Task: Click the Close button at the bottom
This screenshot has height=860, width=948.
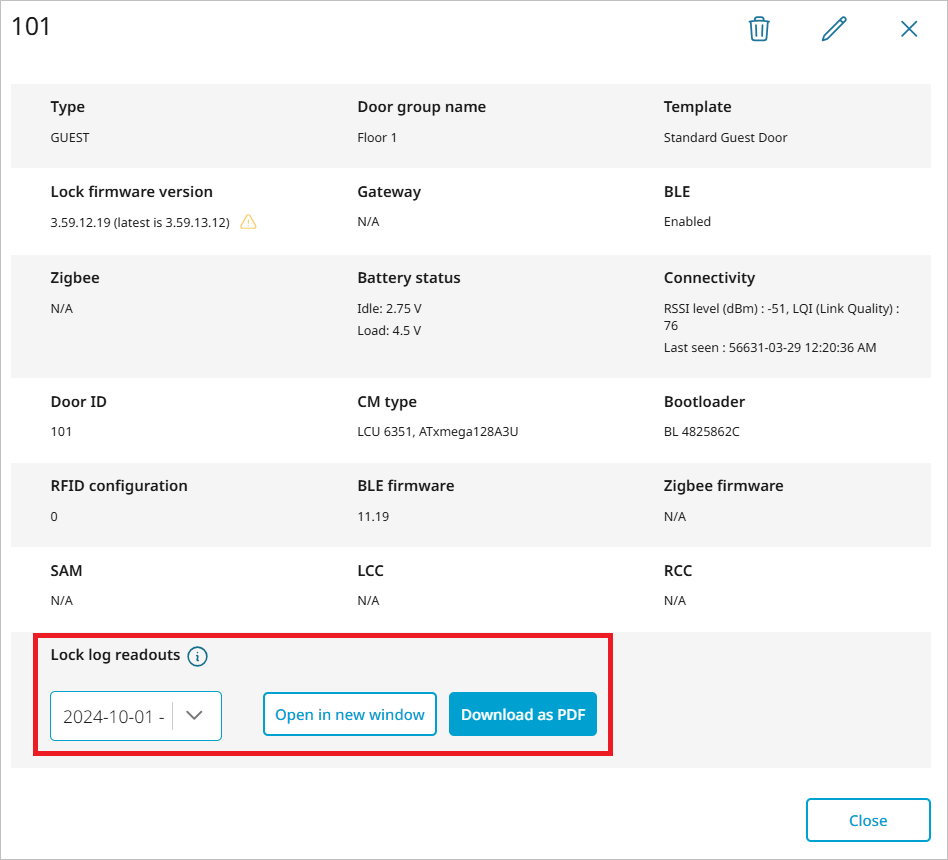Action: coord(867,820)
